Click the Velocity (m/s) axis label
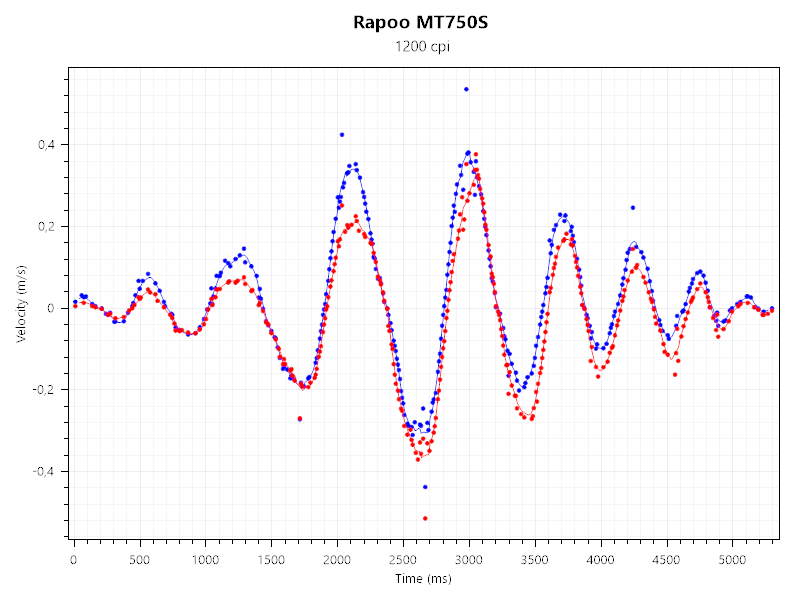 [x=21, y=304]
